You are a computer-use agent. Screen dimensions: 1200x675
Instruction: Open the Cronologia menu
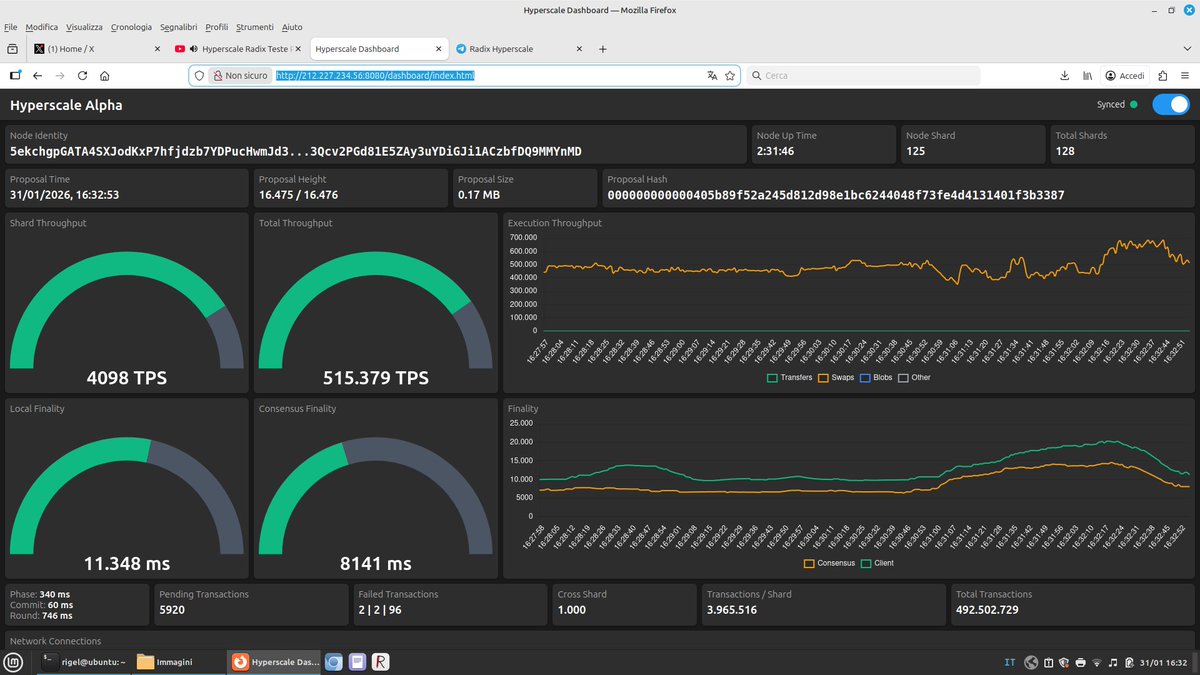click(x=131, y=27)
